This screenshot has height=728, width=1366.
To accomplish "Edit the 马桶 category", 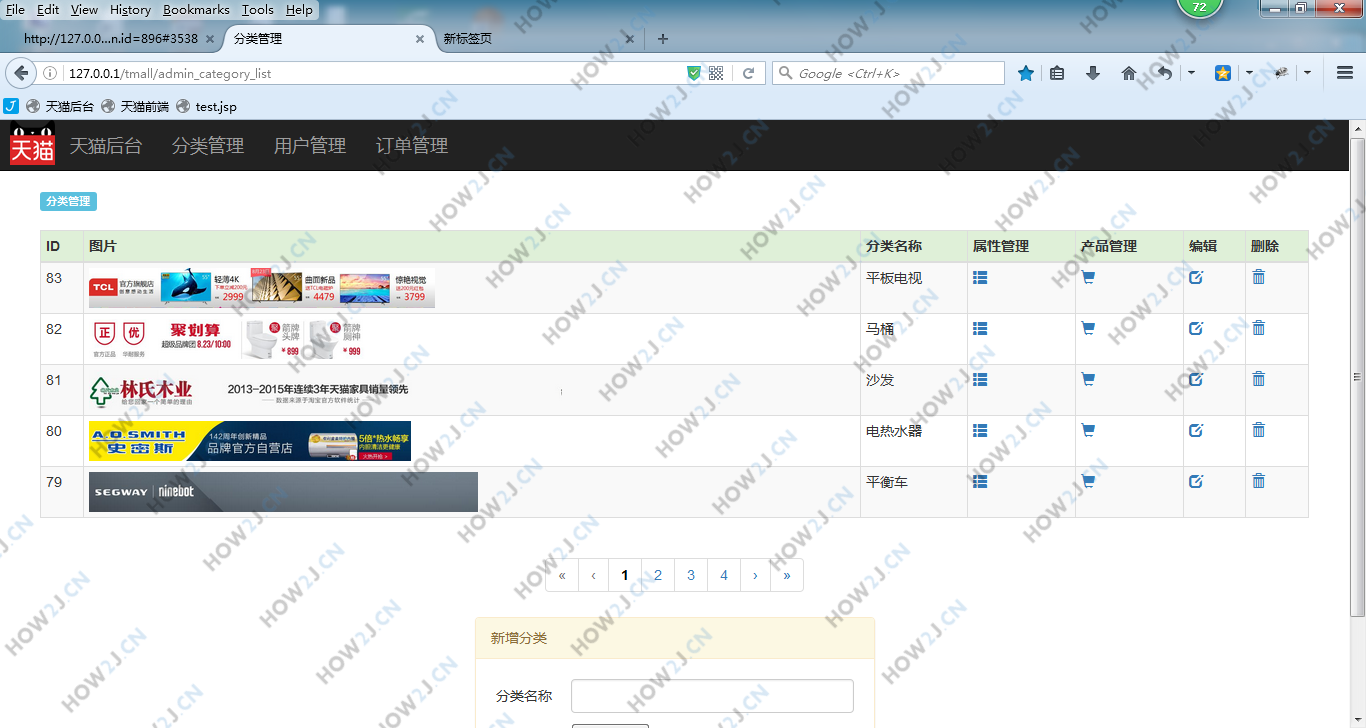I will [1196, 328].
